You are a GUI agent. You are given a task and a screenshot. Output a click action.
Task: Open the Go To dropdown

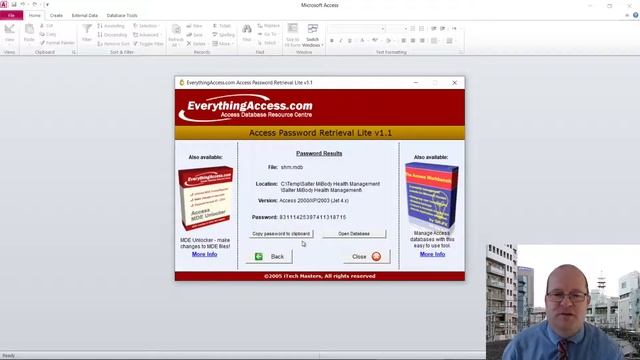[268, 34]
